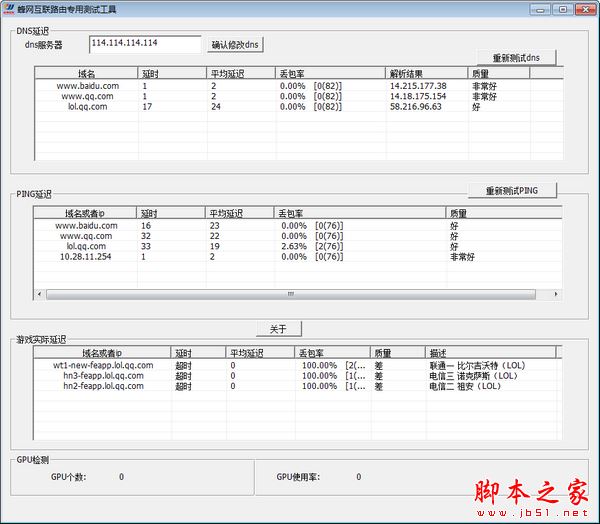Close the window
Screen dimensions: 600x524
[585, 9]
